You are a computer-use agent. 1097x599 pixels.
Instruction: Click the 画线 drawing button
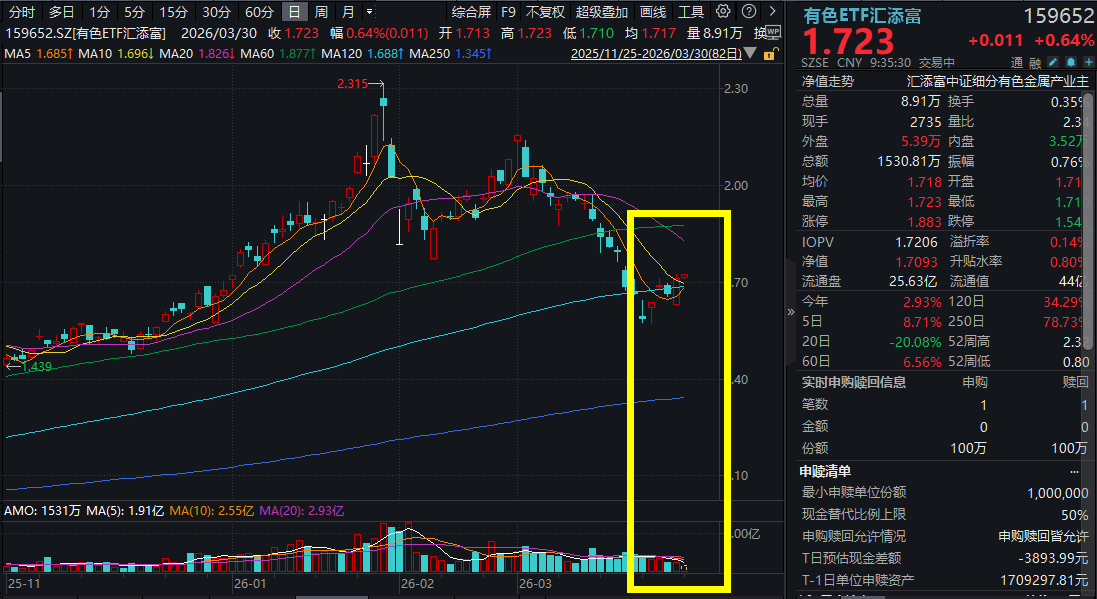coord(653,12)
